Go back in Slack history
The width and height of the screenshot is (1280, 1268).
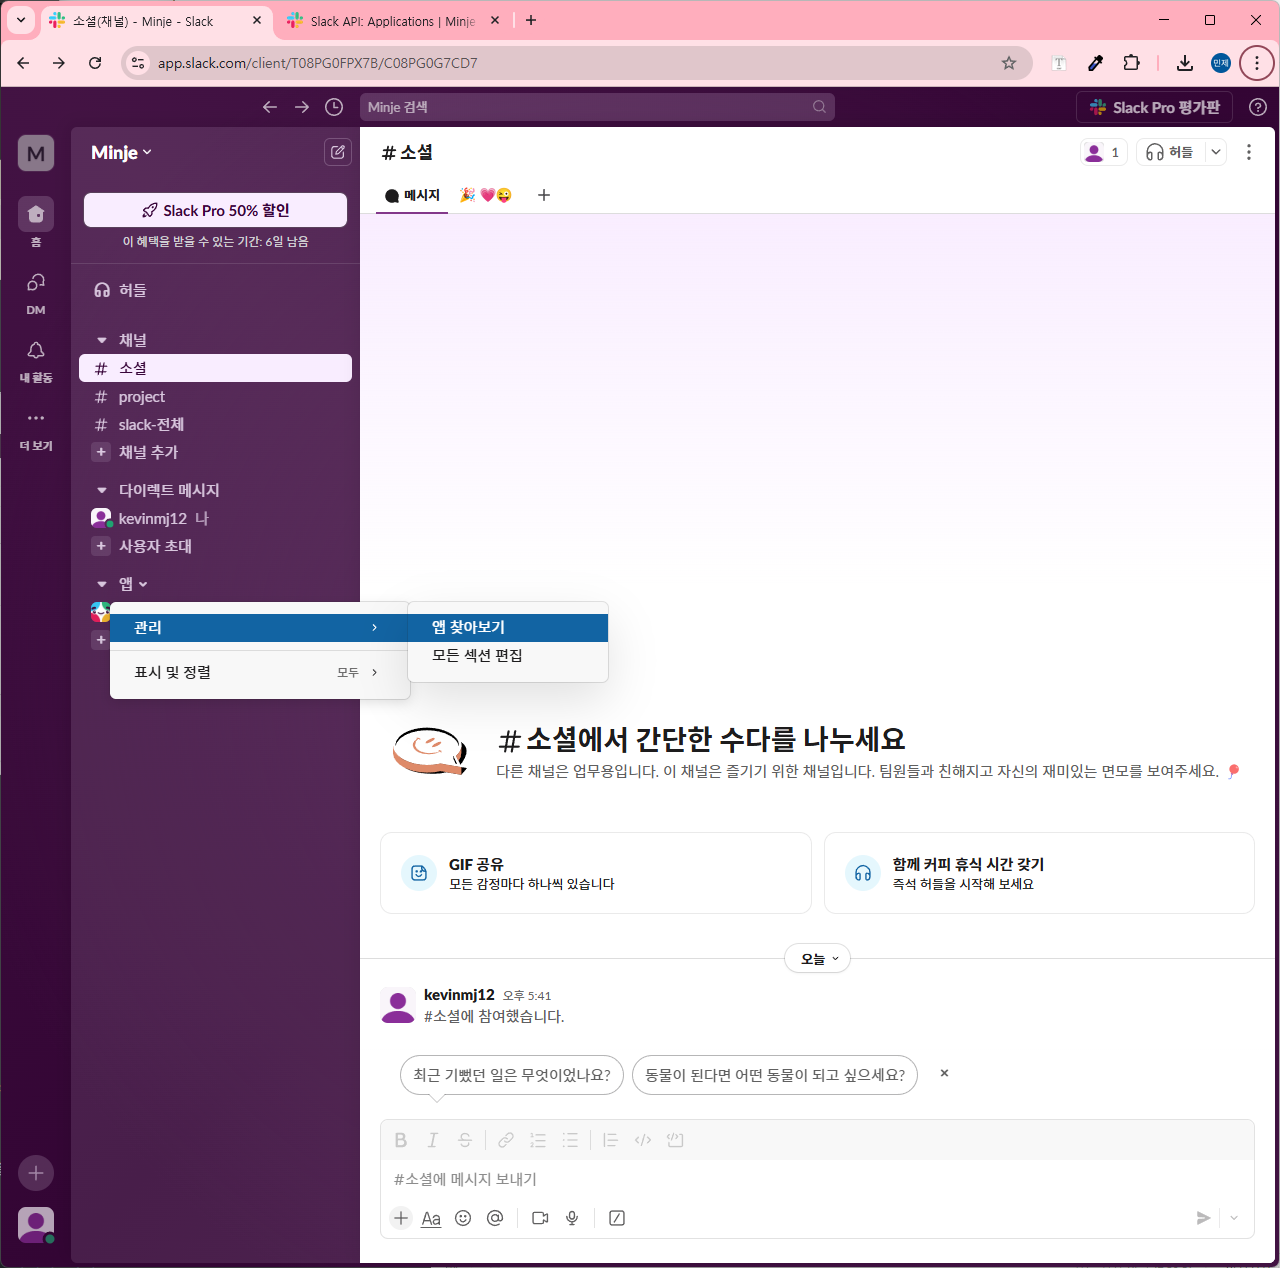[x=270, y=107]
